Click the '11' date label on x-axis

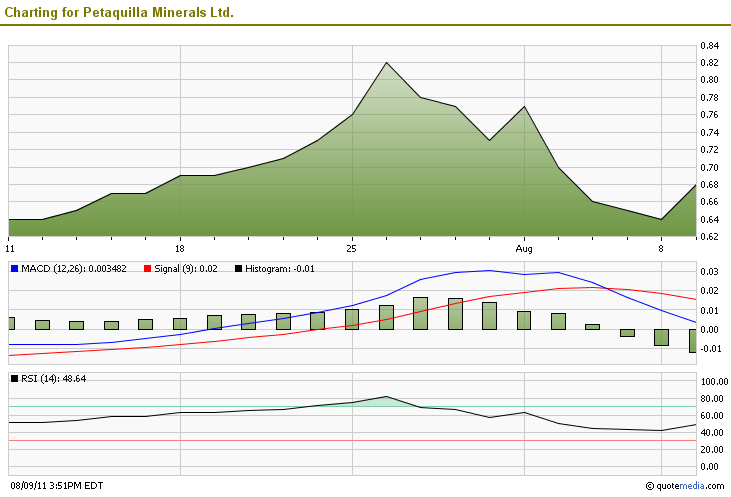click(x=10, y=247)
